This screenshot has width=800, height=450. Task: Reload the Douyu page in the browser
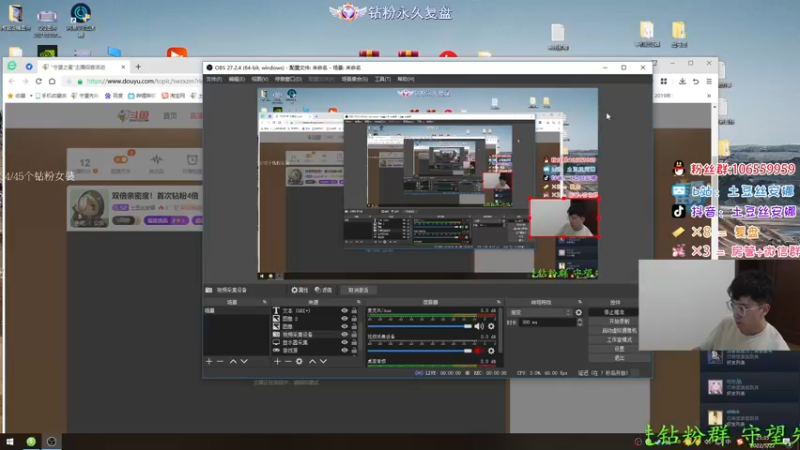[x=39, y=81]
